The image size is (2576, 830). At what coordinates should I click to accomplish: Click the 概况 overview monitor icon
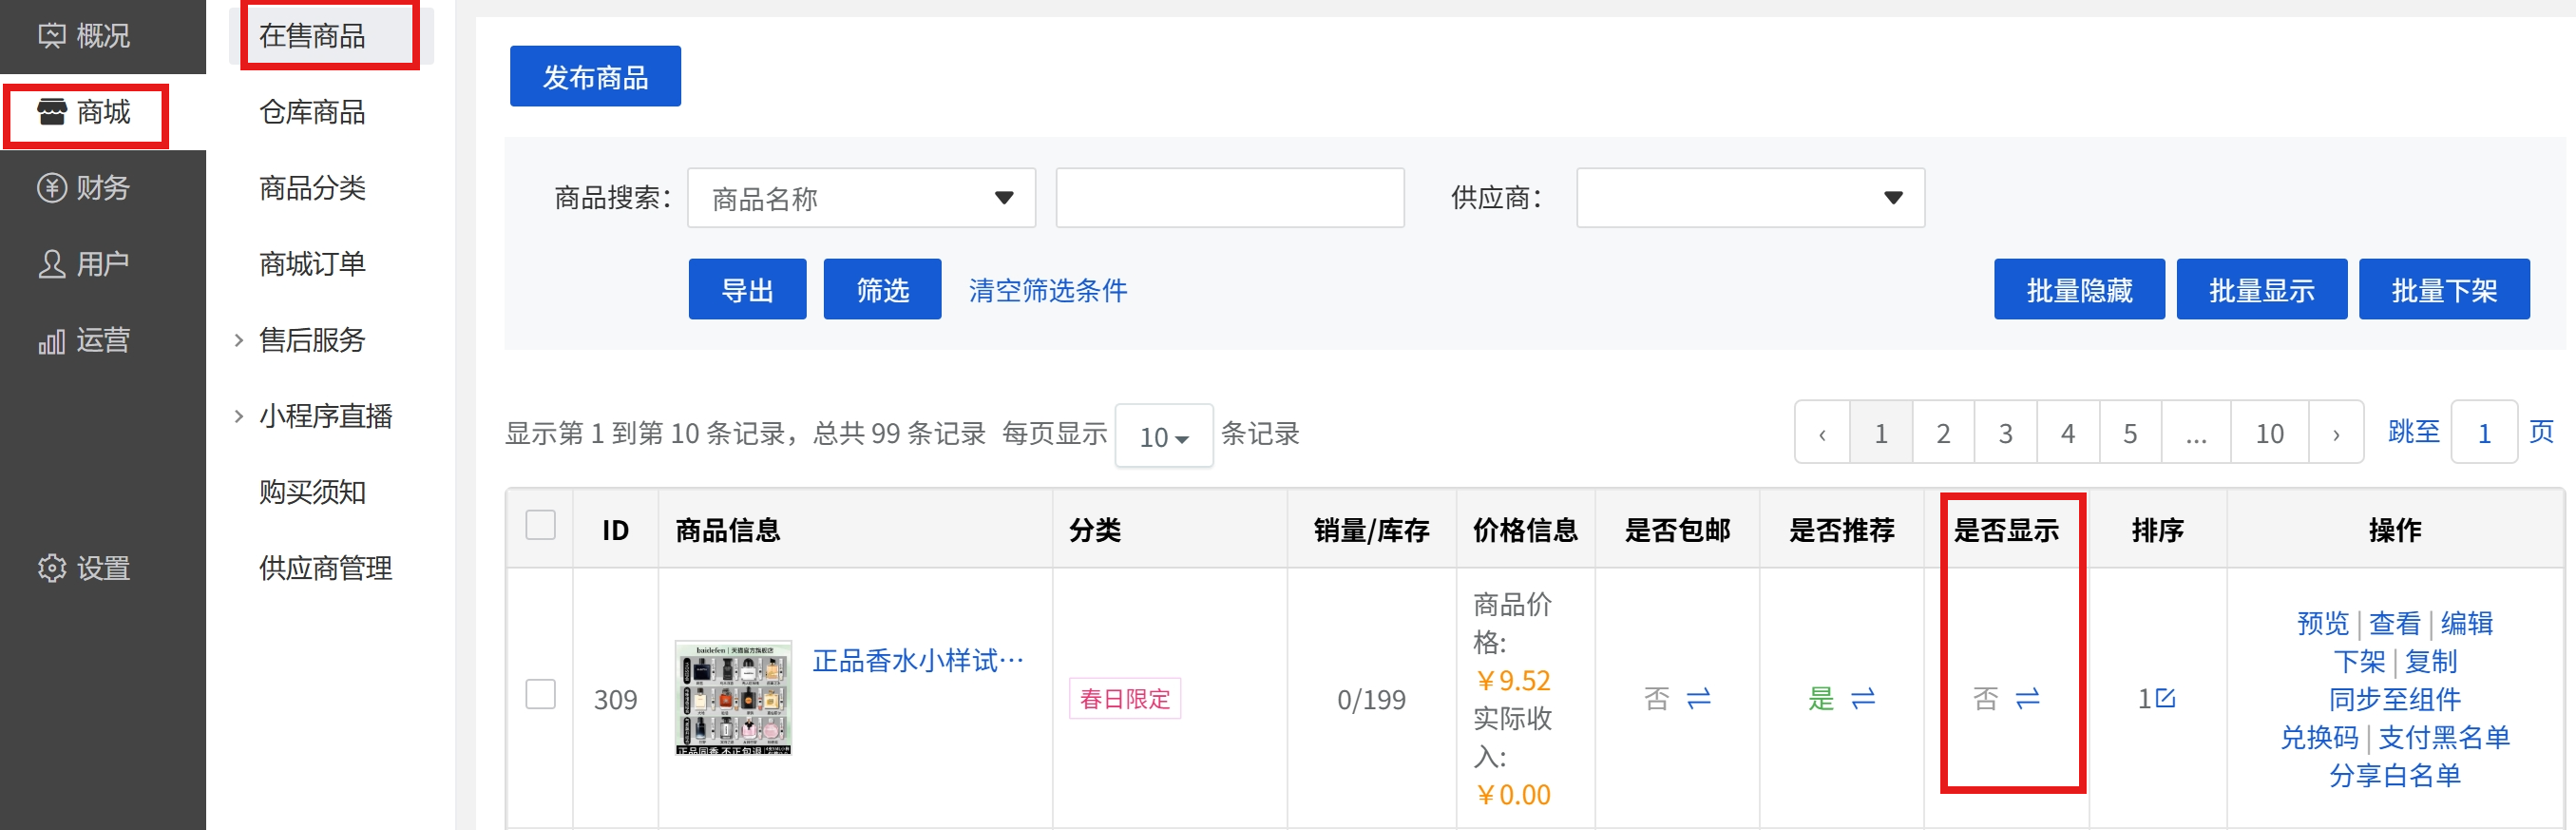click(x=51, y=36)
